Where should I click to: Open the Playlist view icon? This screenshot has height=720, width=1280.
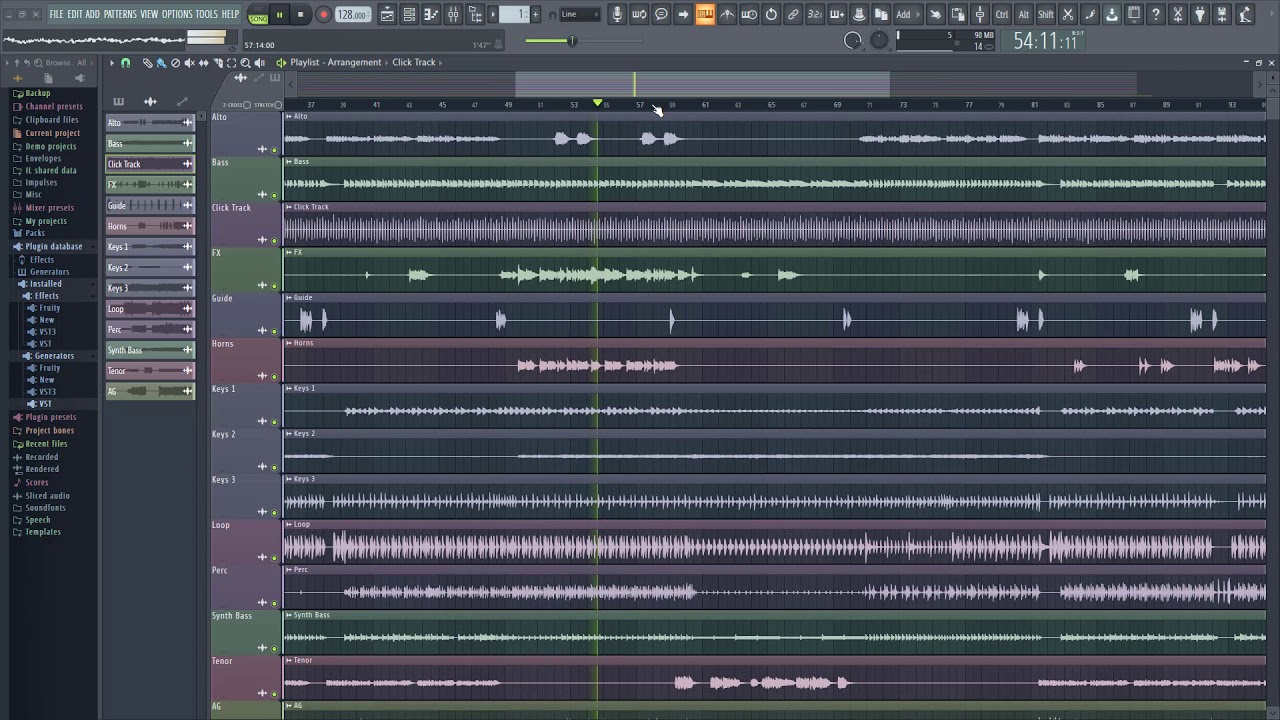pyautogui.click(x=387, y=14)
